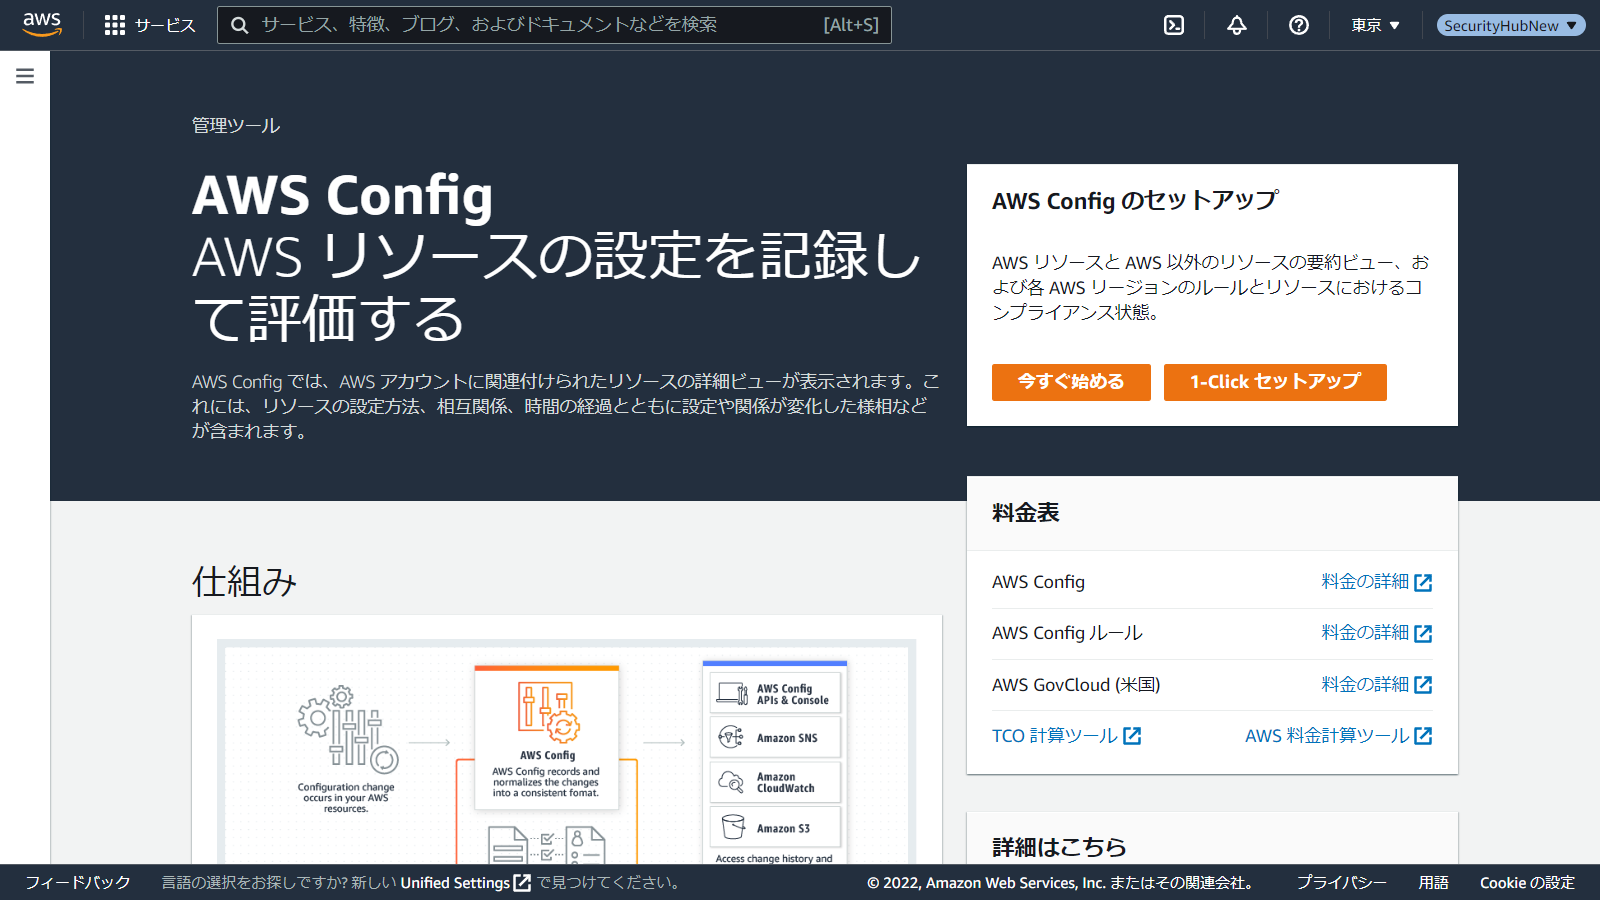Open the 東京 region dropdown
1600x900 pixels.
(1375, 25)
